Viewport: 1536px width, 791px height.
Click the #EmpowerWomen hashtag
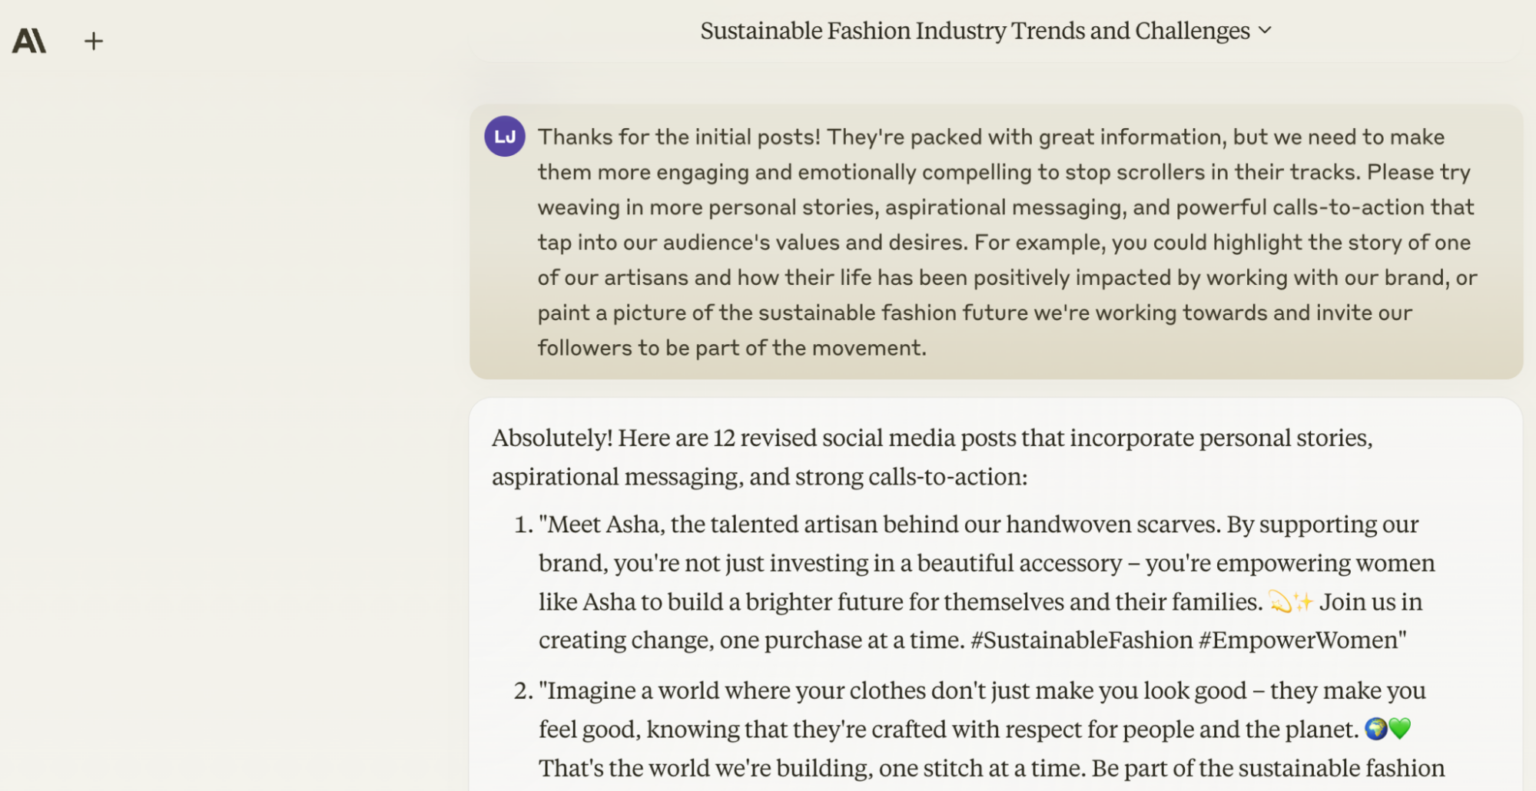pos(1300,641)
